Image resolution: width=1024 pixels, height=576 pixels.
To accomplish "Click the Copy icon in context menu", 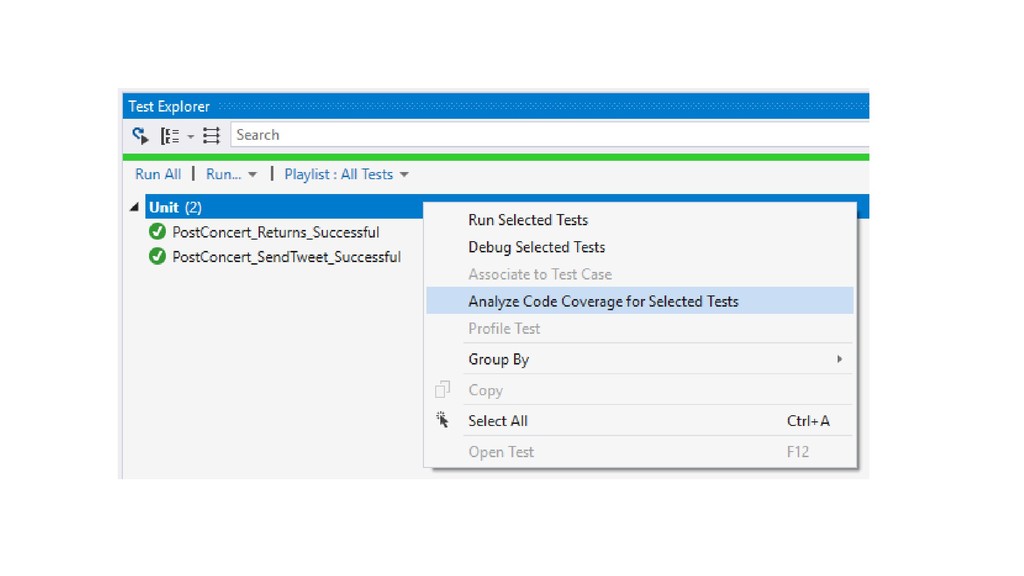I will tap(442, 390).
